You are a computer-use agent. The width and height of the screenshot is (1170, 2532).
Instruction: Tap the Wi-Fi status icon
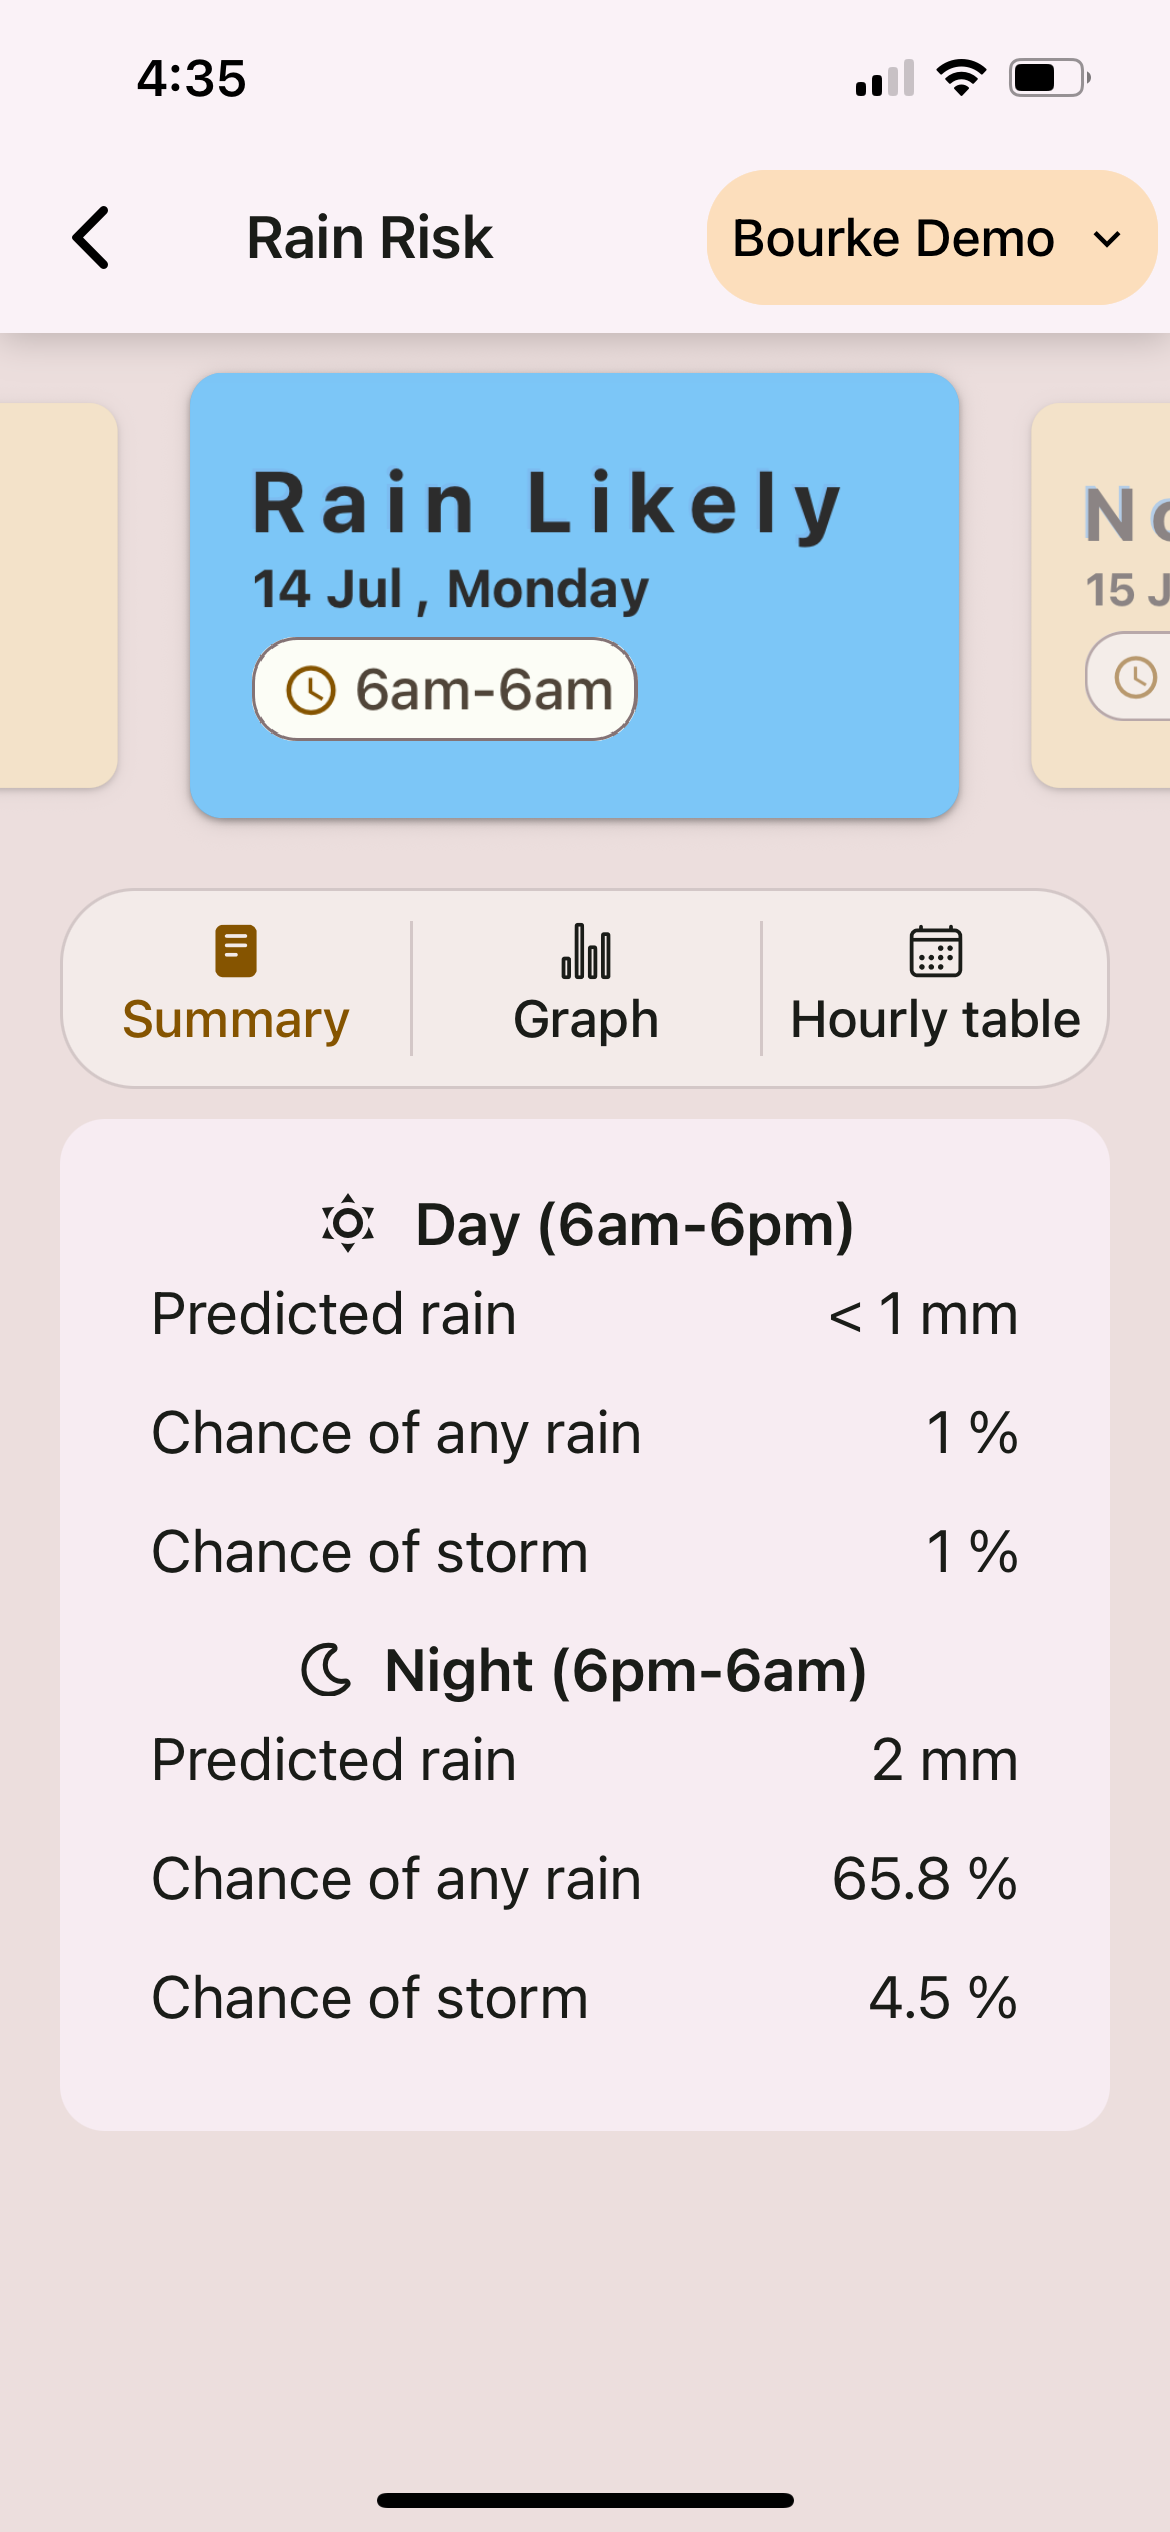[961, 78]
